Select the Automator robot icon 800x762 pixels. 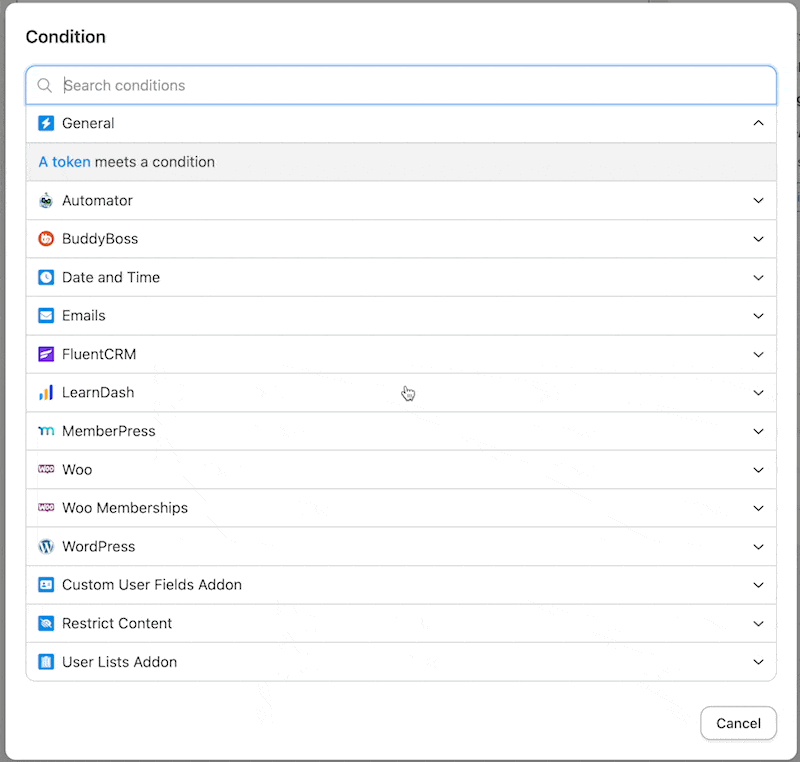[x=47, y=200]
